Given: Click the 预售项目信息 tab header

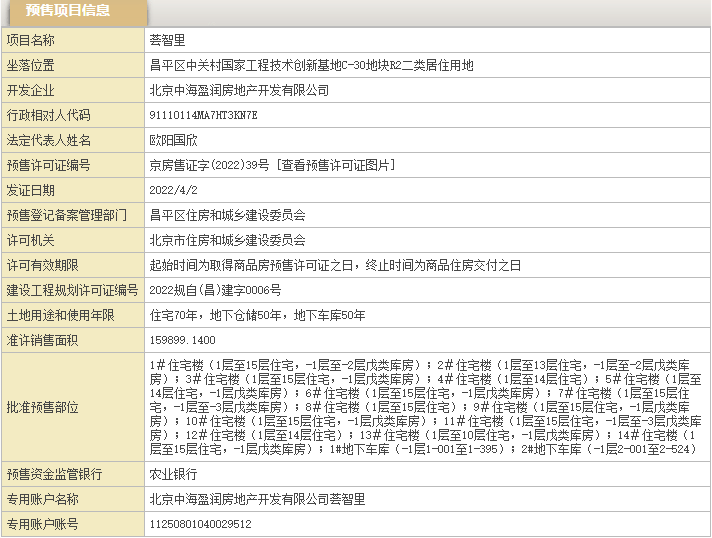Looking at the screenshot, I should 68,12.
